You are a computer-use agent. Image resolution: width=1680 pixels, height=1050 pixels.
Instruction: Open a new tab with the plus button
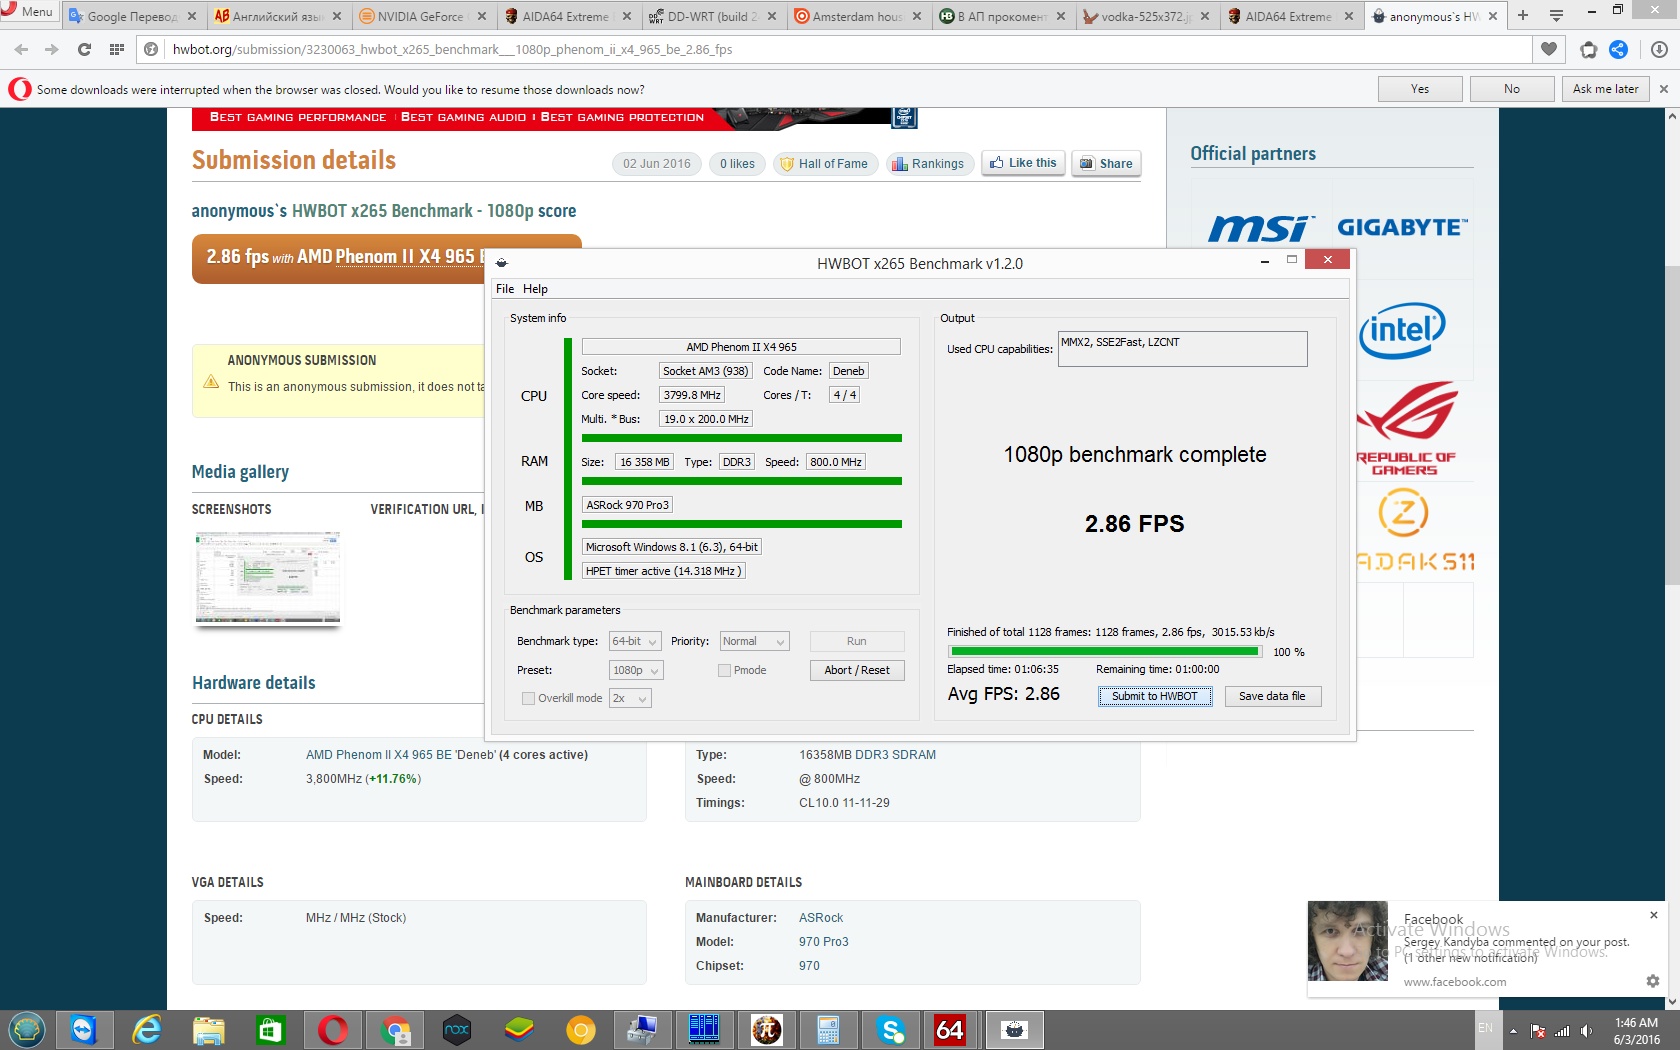click(x=1523, y=15)
